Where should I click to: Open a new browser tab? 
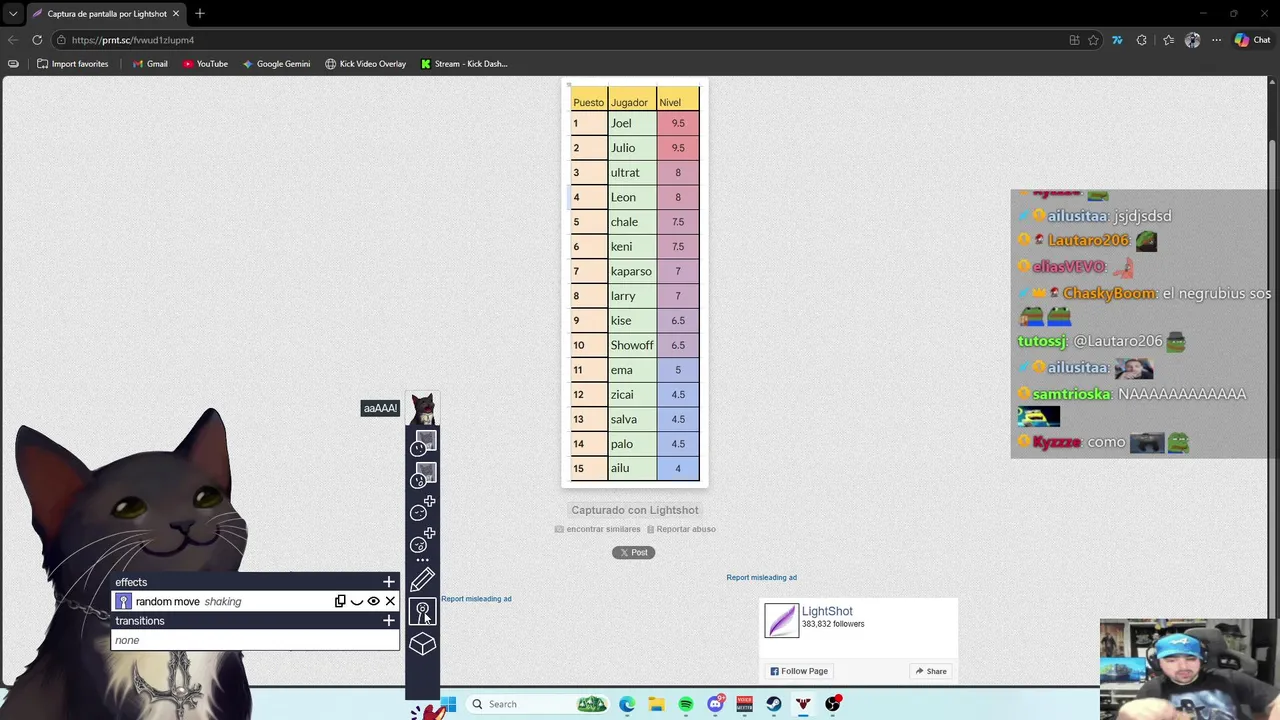pos(200,14)
